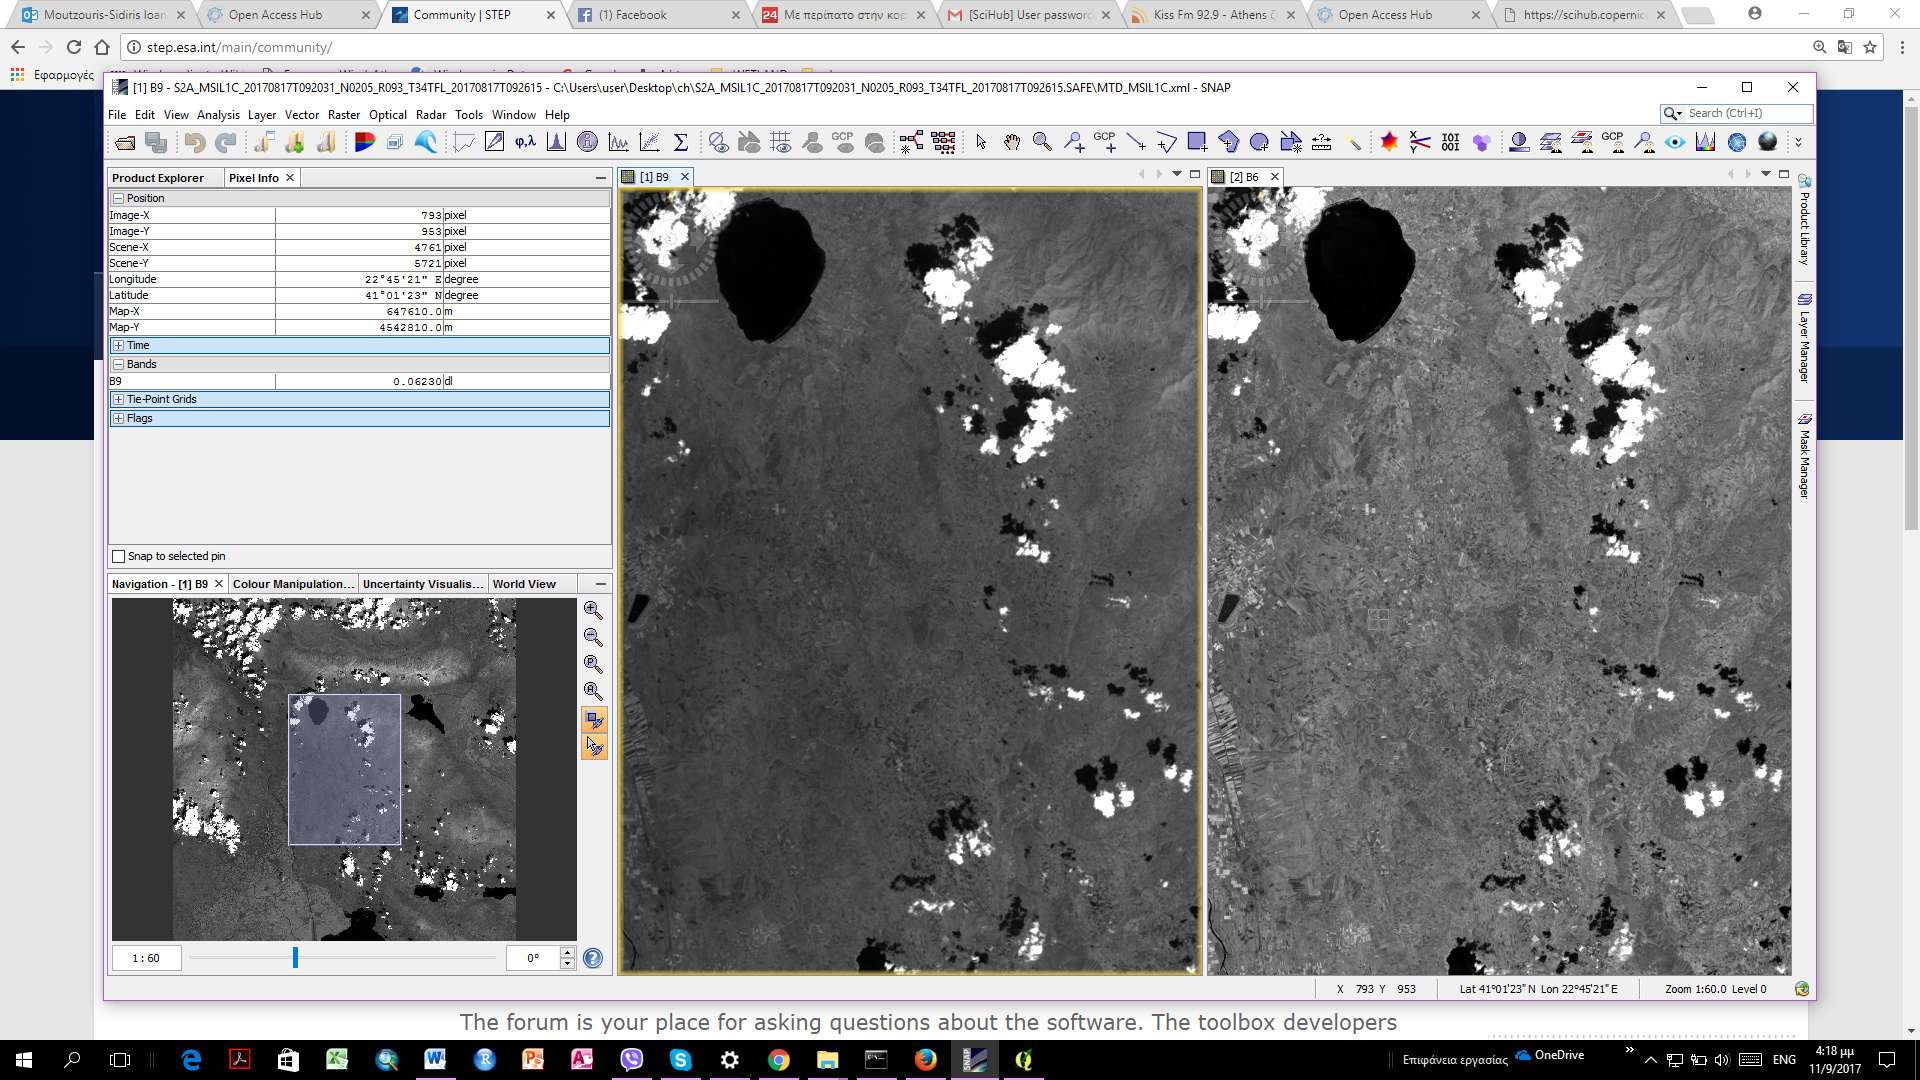
Task: Toggle synchronize cursor button in Navigation
Action: pyautogui.click(x=594, y=747)
